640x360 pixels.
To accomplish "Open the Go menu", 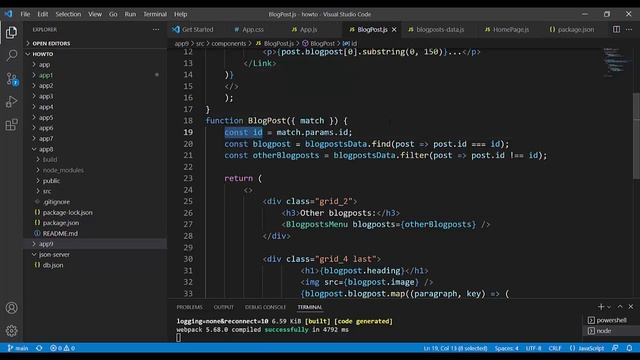I will pyautogui.click(x=113, y=14).
